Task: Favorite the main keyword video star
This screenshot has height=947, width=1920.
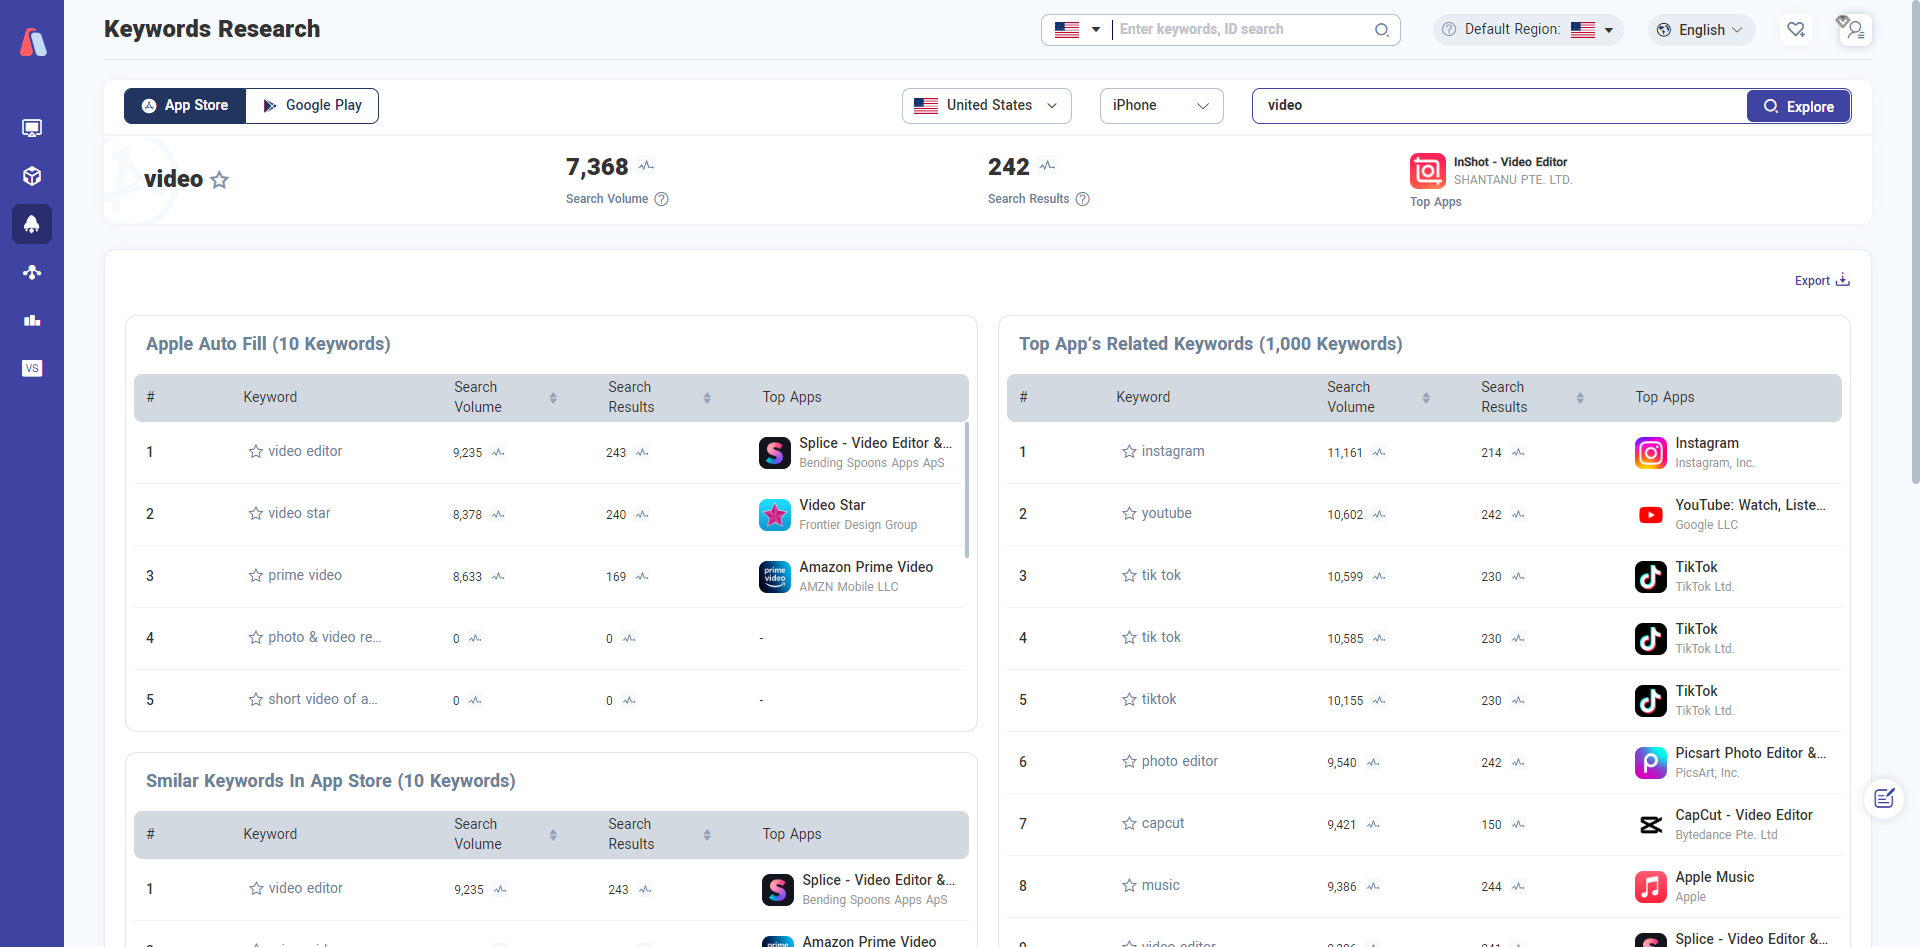Action: click(x=219, y=180)
